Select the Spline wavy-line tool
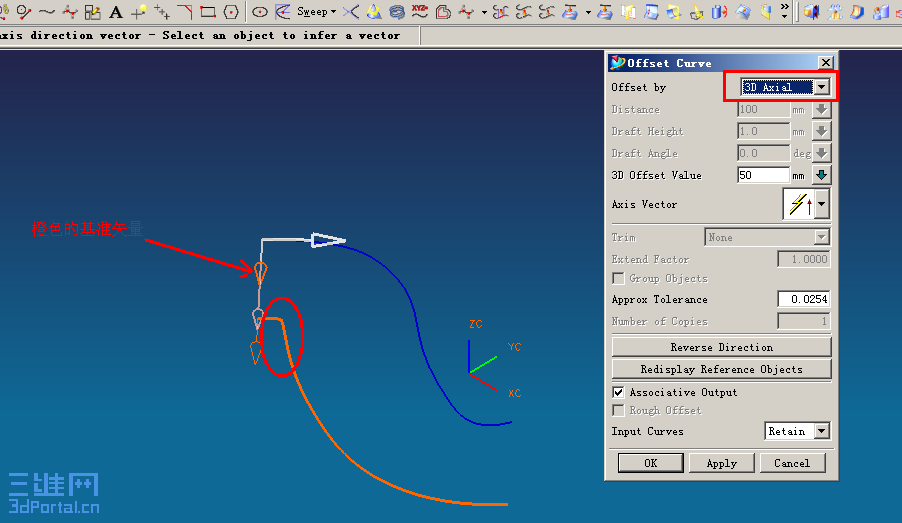The width and height of the screenshot is (902, 523). (x=47, y=12)
